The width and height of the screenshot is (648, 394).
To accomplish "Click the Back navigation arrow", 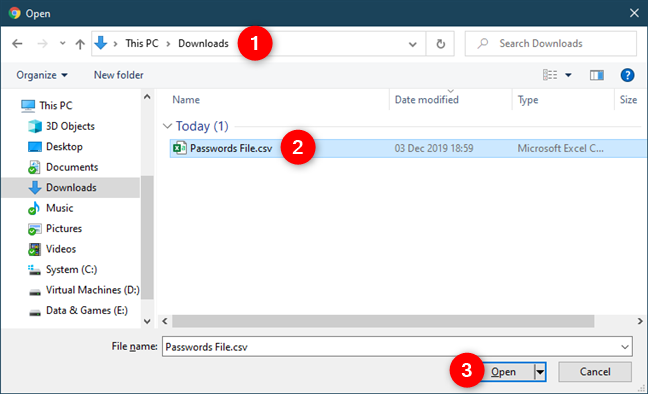I will (17, 43).
